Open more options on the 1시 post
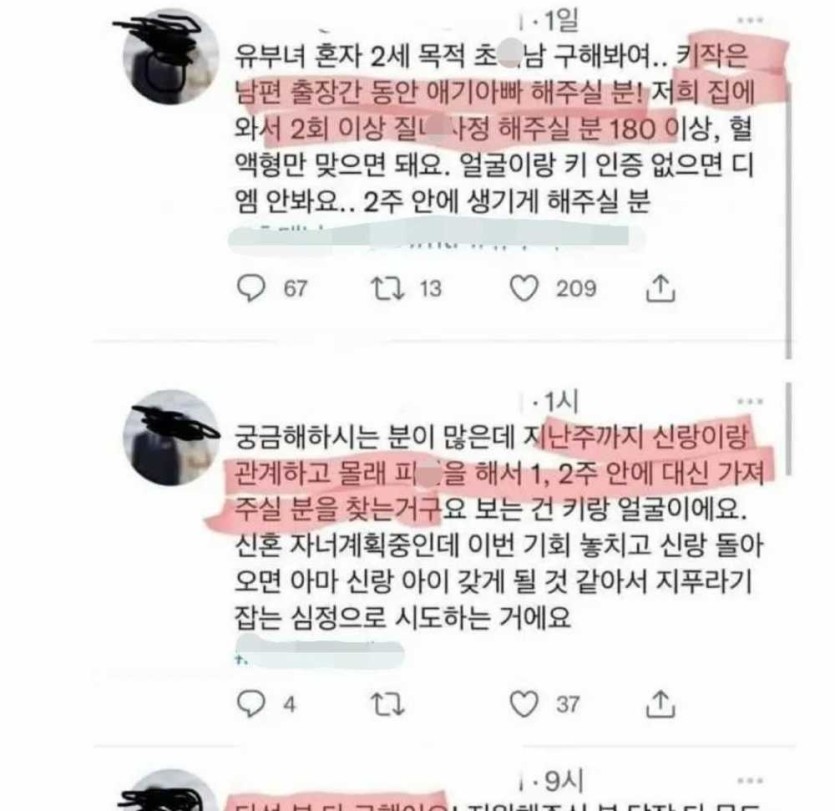The height and width of the screenshot is (811, 835). tap(750, 401)
